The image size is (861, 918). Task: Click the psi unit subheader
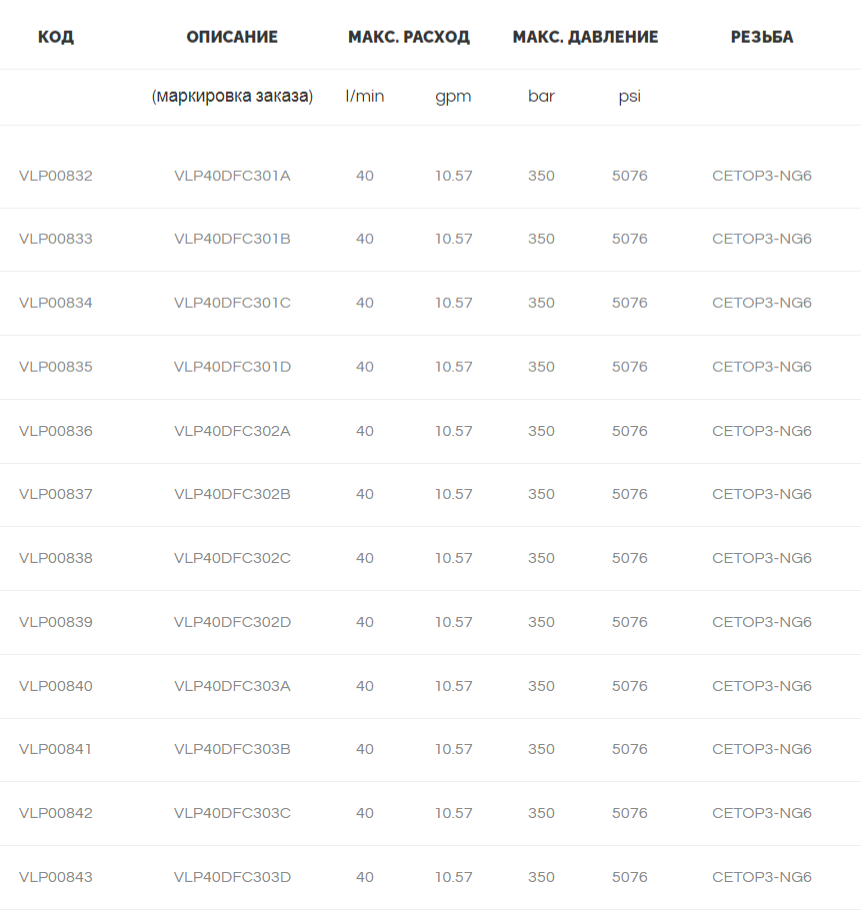click(629, 97)
